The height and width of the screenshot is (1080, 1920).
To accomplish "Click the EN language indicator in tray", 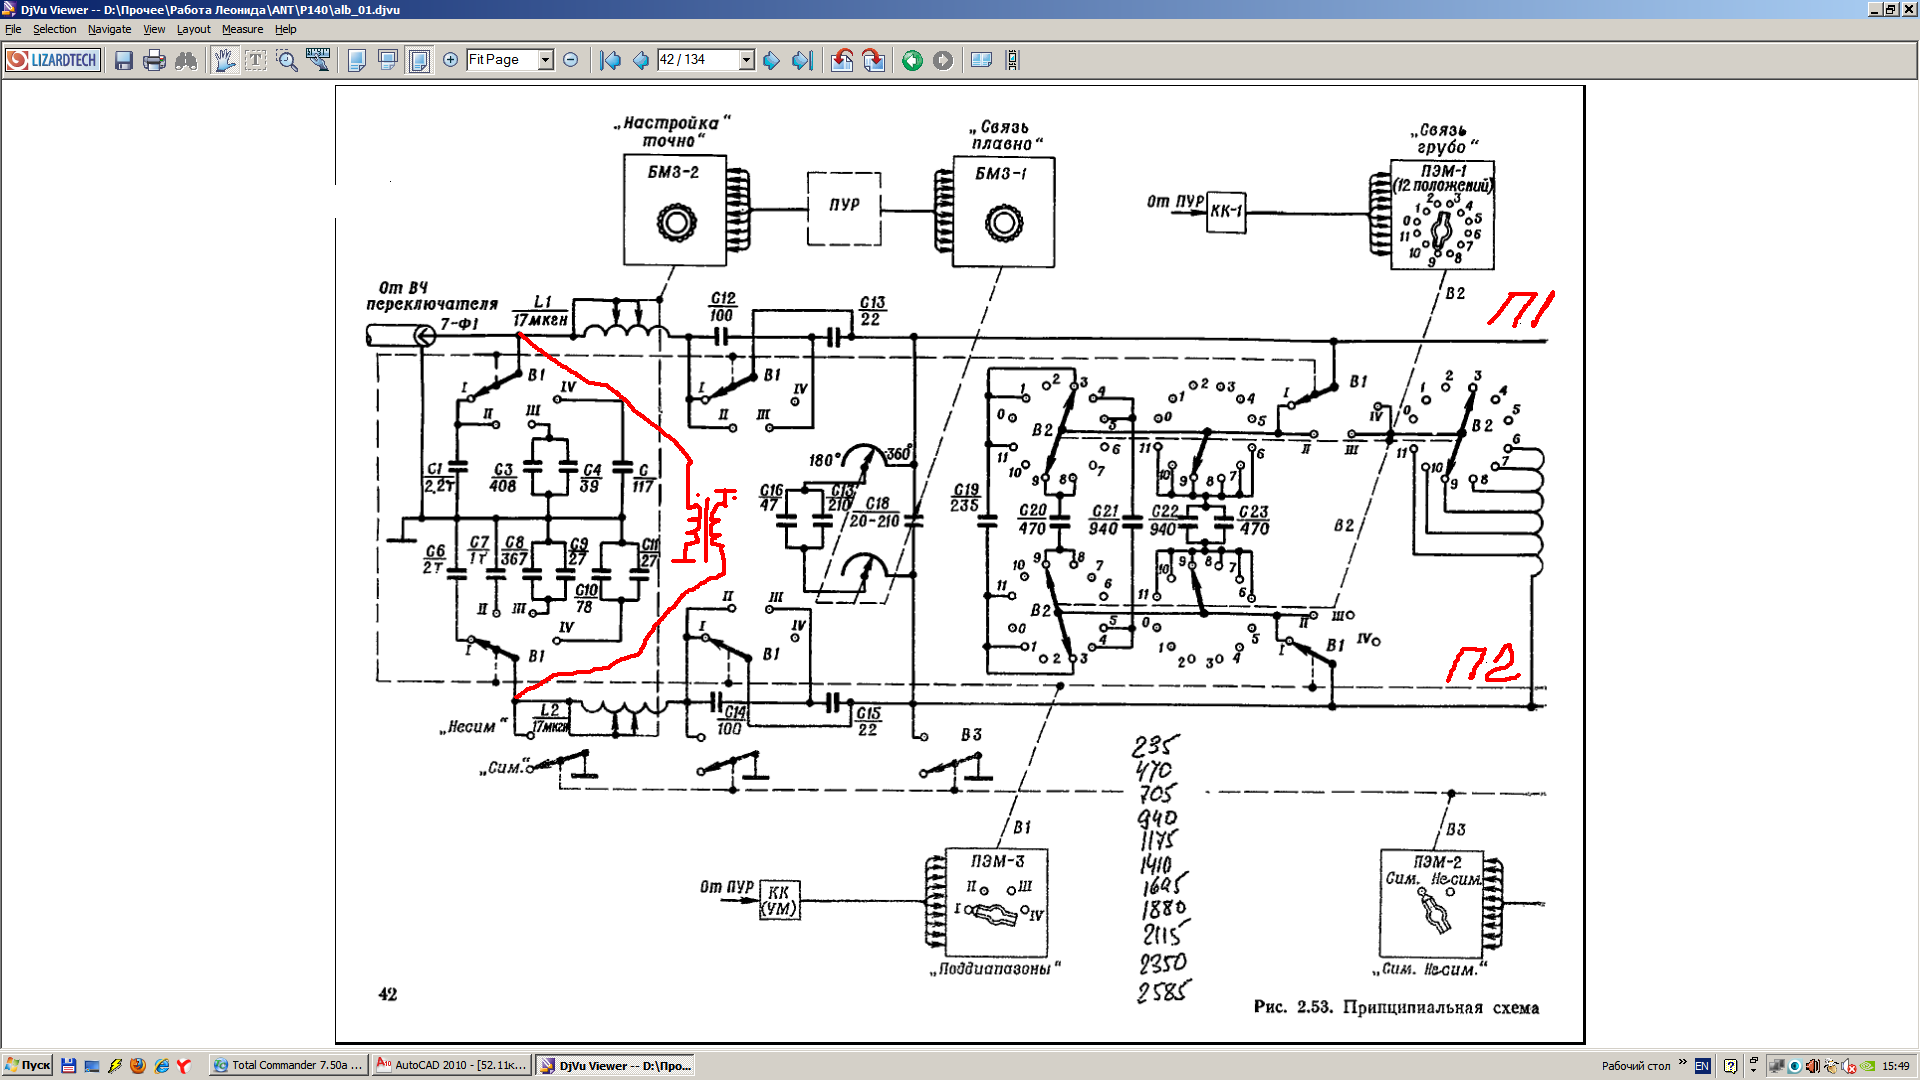I will point(1702,1066).
